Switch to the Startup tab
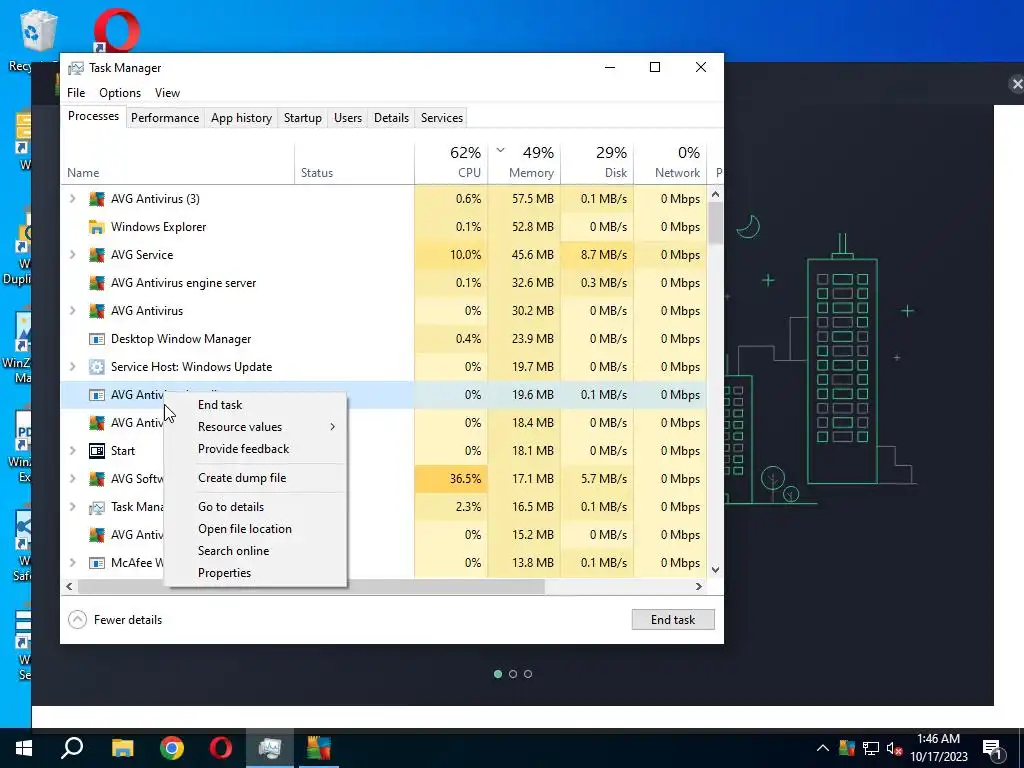Viewport: 1024px width, 768px height. (x=302, y=118)
